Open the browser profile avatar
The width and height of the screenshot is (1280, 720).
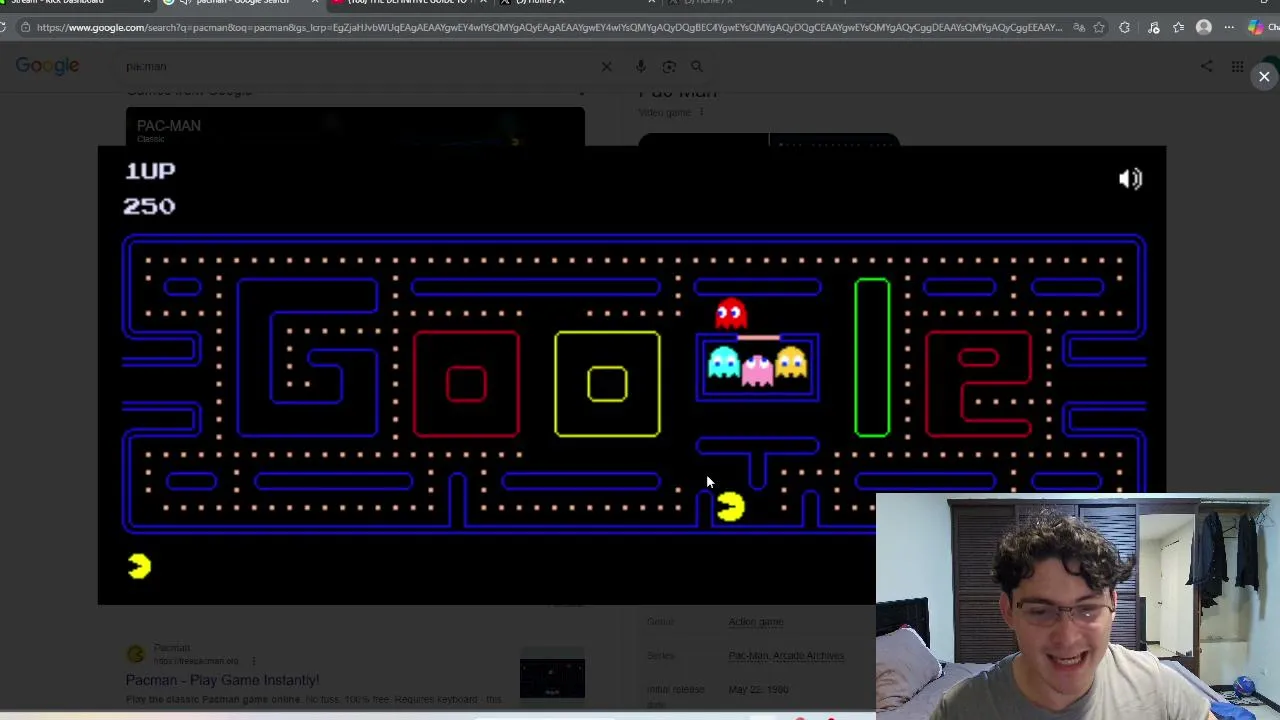[1204, 27]
